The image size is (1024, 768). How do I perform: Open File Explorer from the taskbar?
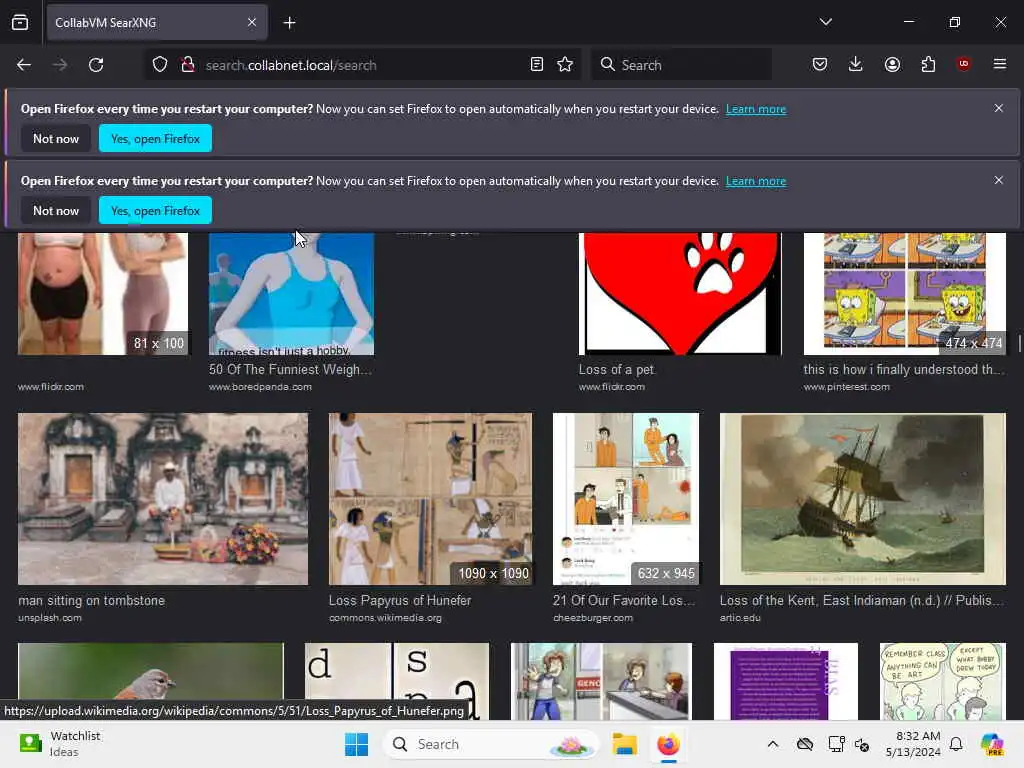coord(624,744)
